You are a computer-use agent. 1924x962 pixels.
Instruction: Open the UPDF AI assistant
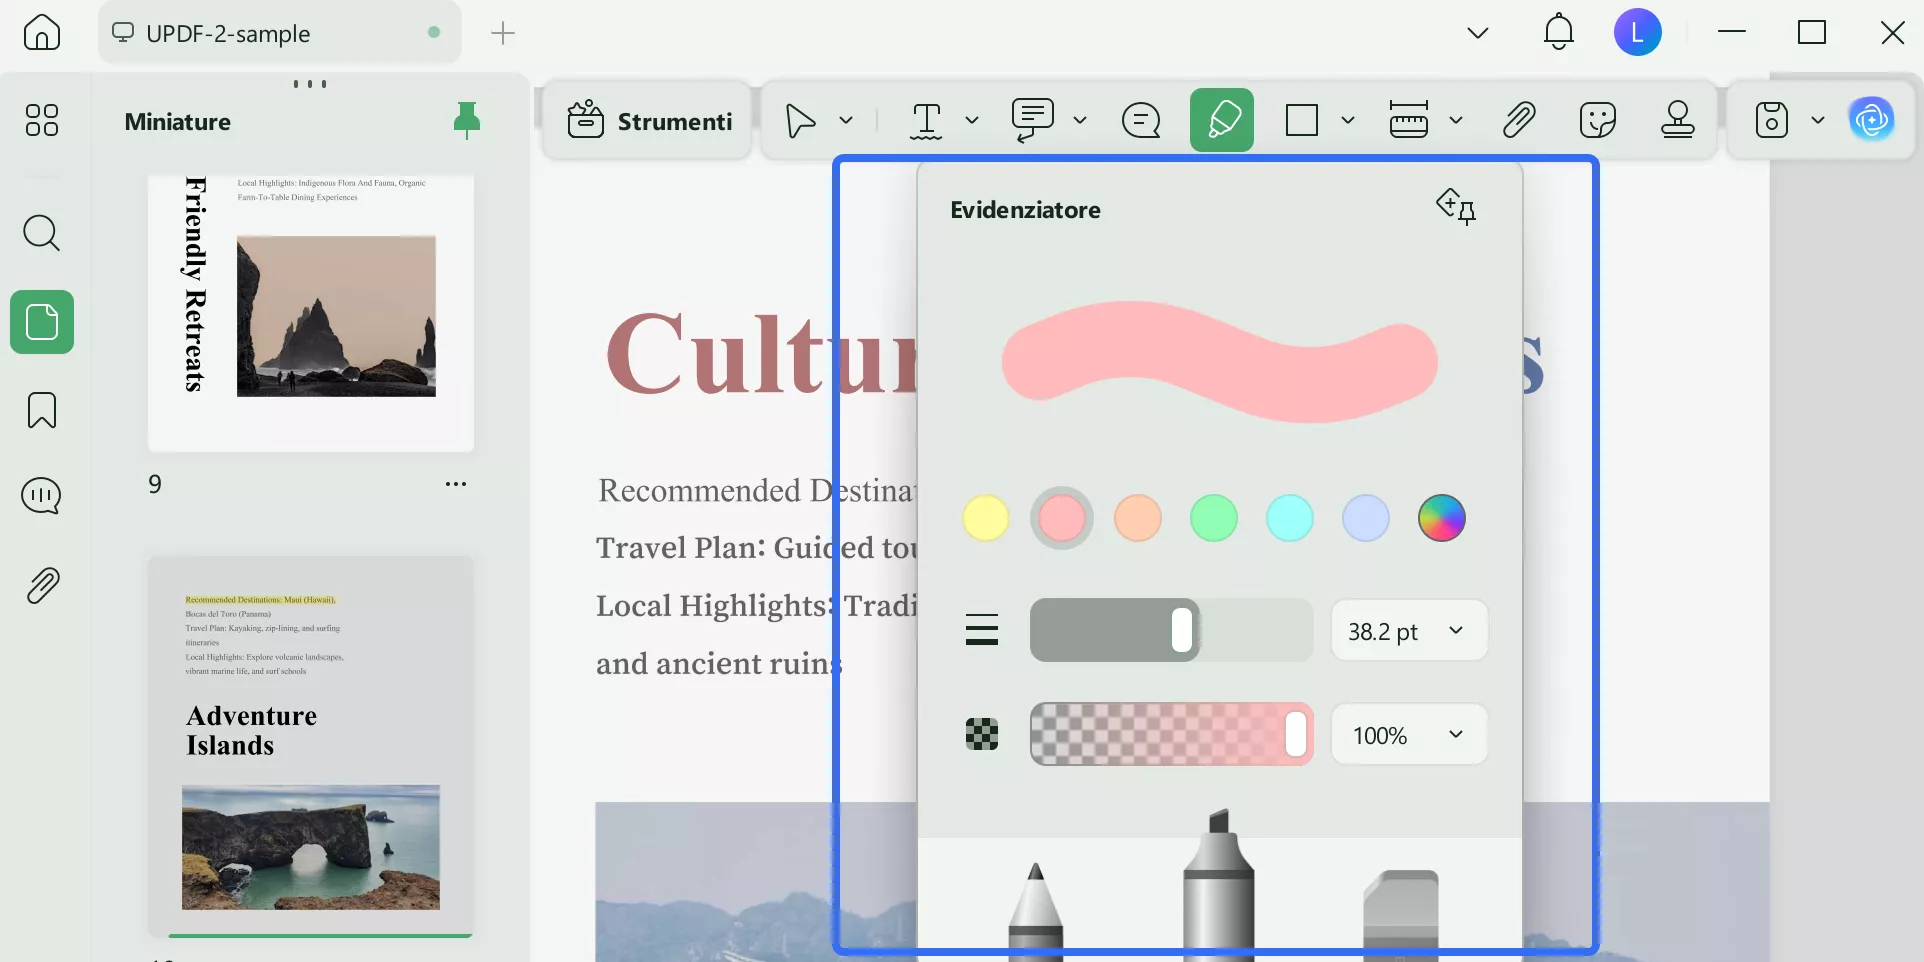point(1872,121)
